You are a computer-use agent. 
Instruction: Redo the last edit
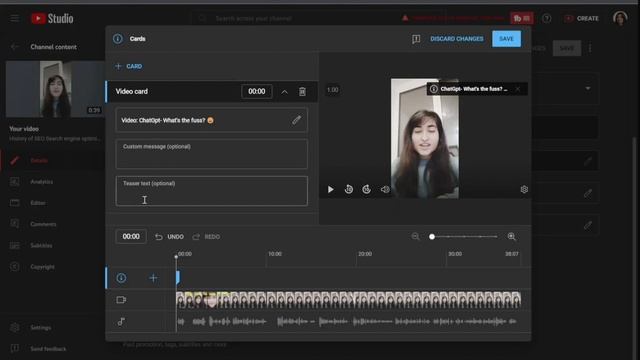(x=206, y=237)
